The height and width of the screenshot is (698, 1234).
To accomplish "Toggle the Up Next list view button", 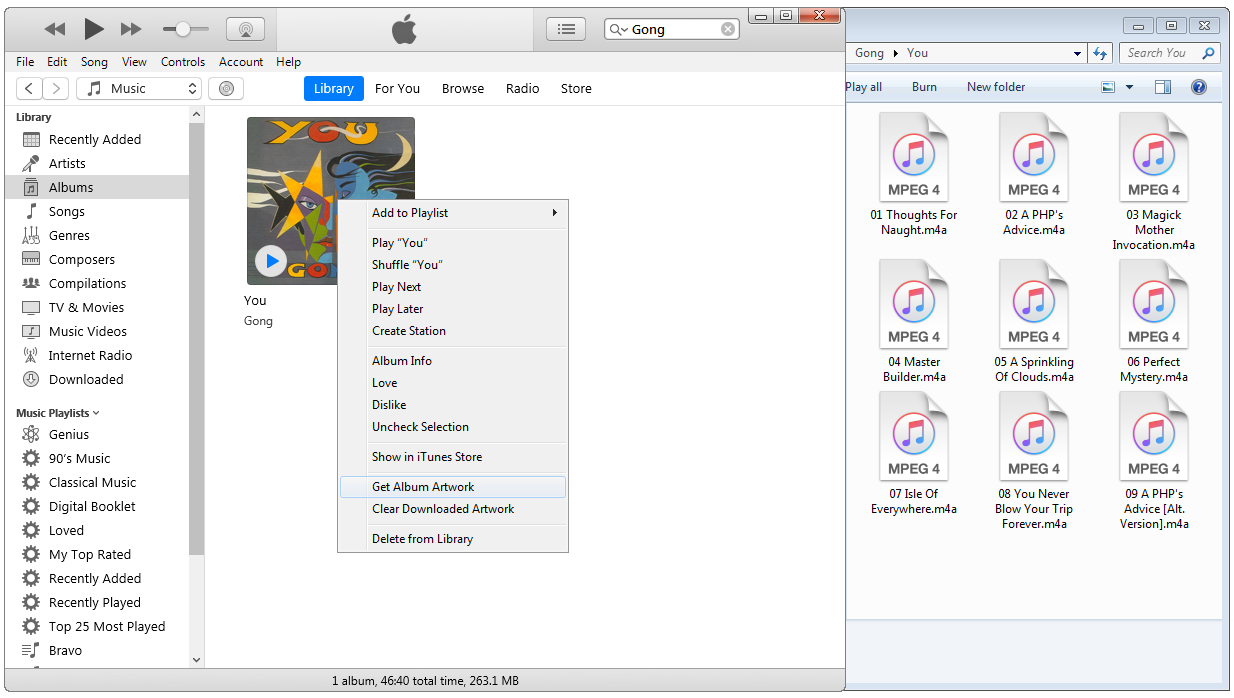I will pos(566,29).
